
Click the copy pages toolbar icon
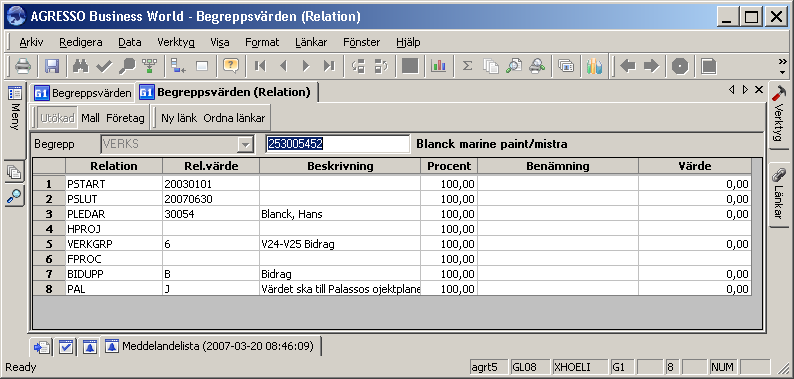click(x=491, y=66)
